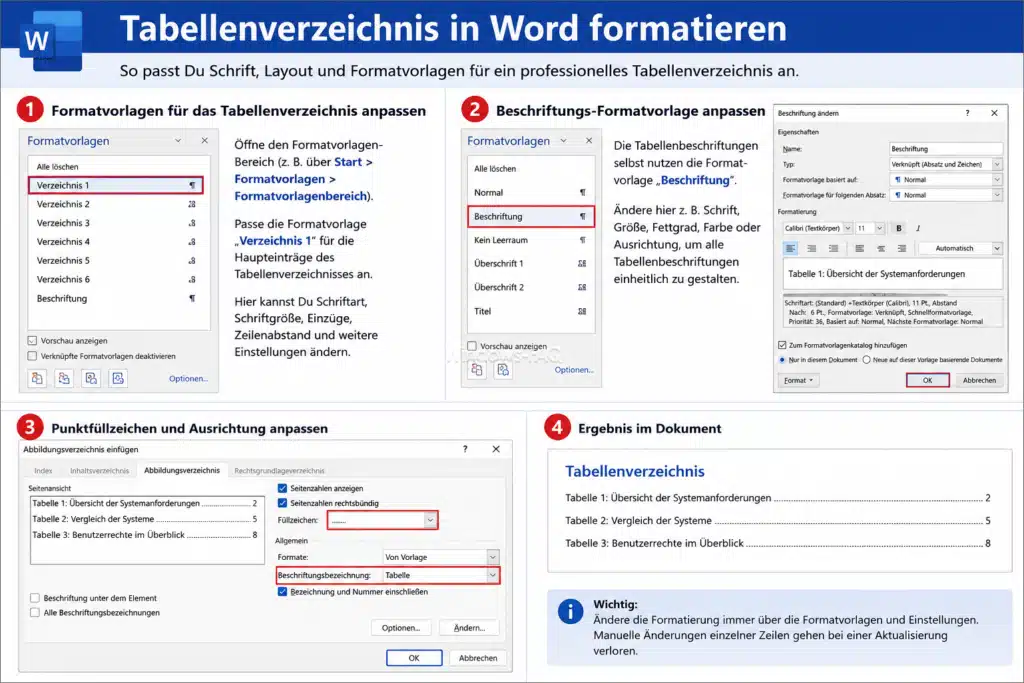This screenshot has width=1024, height=683.
Task: Toggle Seitenzahlen rechtsbündig
Action: [283, 503]
